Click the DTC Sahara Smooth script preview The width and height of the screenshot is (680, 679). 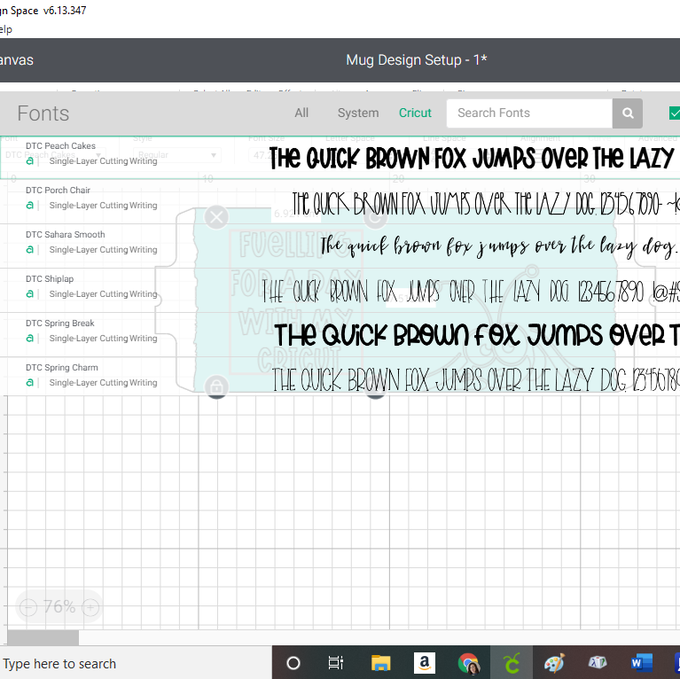tap(499, 248)
